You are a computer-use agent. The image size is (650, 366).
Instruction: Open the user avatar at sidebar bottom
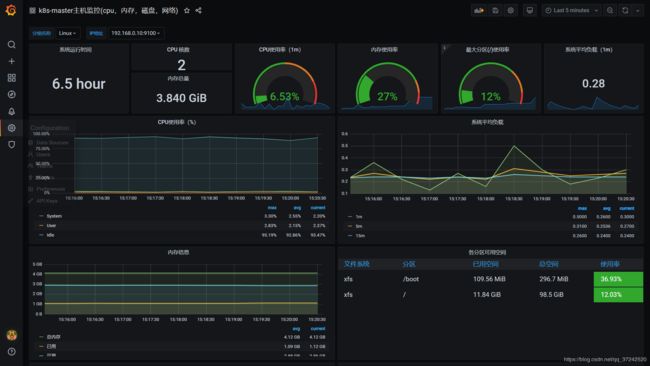point(12,335)
